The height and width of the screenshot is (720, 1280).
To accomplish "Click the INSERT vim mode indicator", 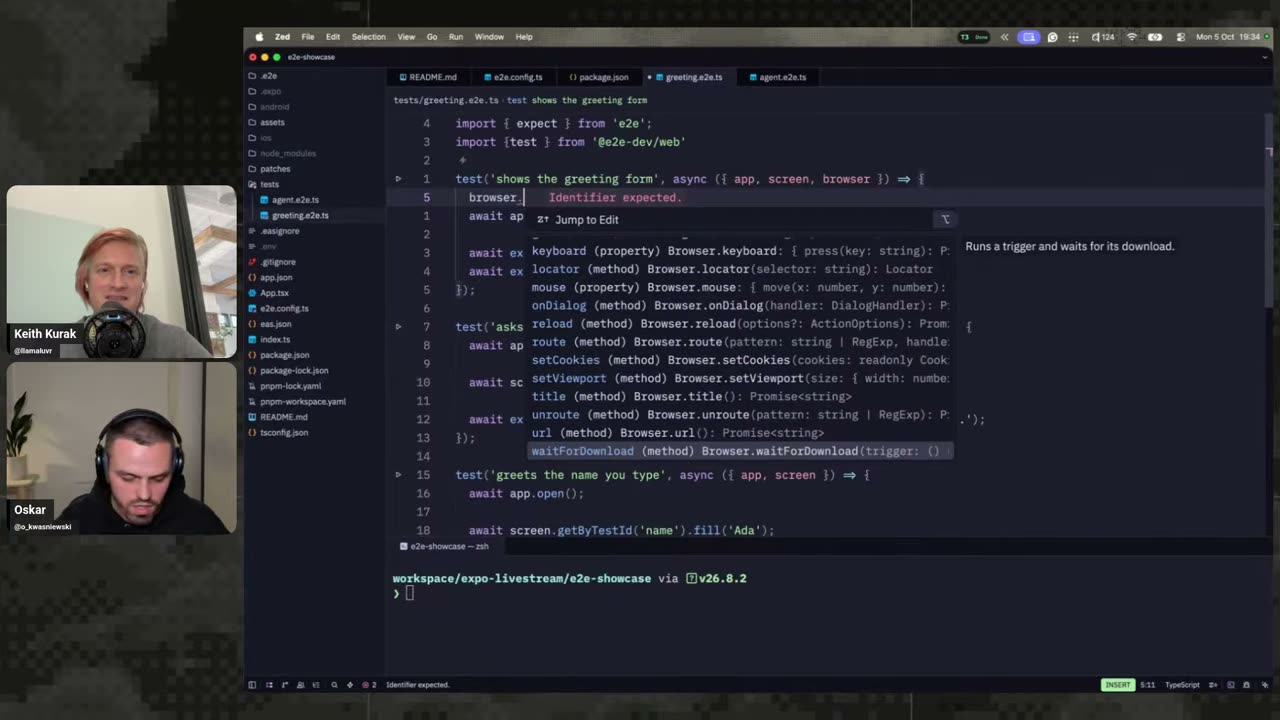I will [x=1117, y=685].
